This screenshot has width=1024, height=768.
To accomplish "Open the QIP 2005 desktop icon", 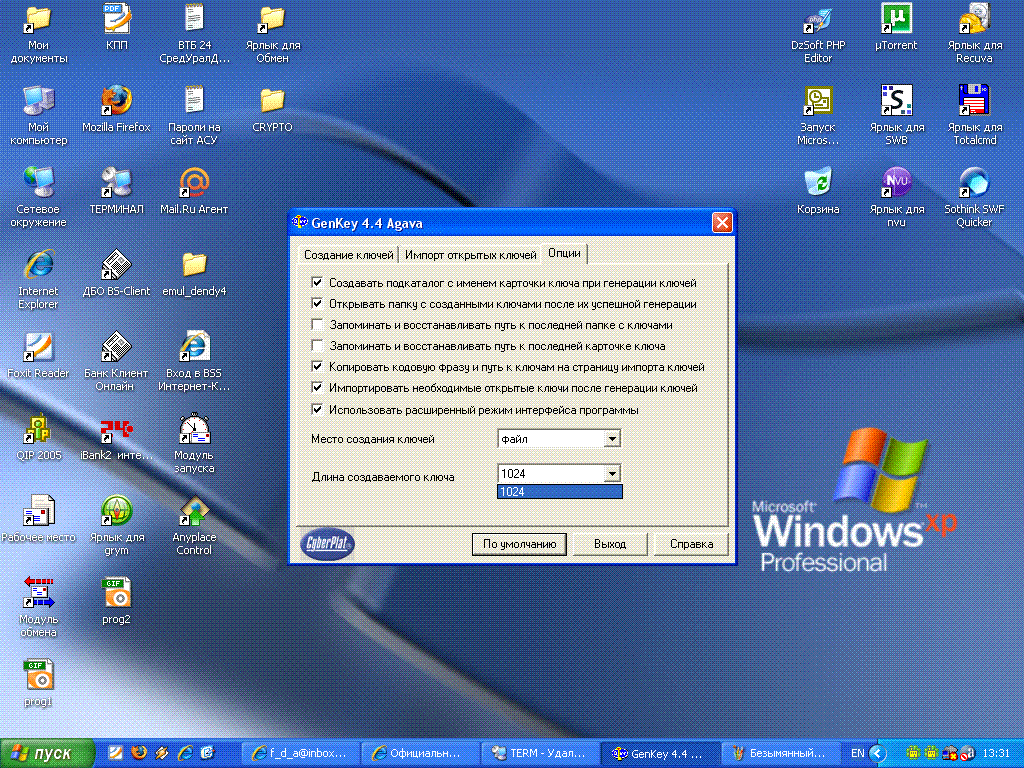I will [x=38, y=429].
